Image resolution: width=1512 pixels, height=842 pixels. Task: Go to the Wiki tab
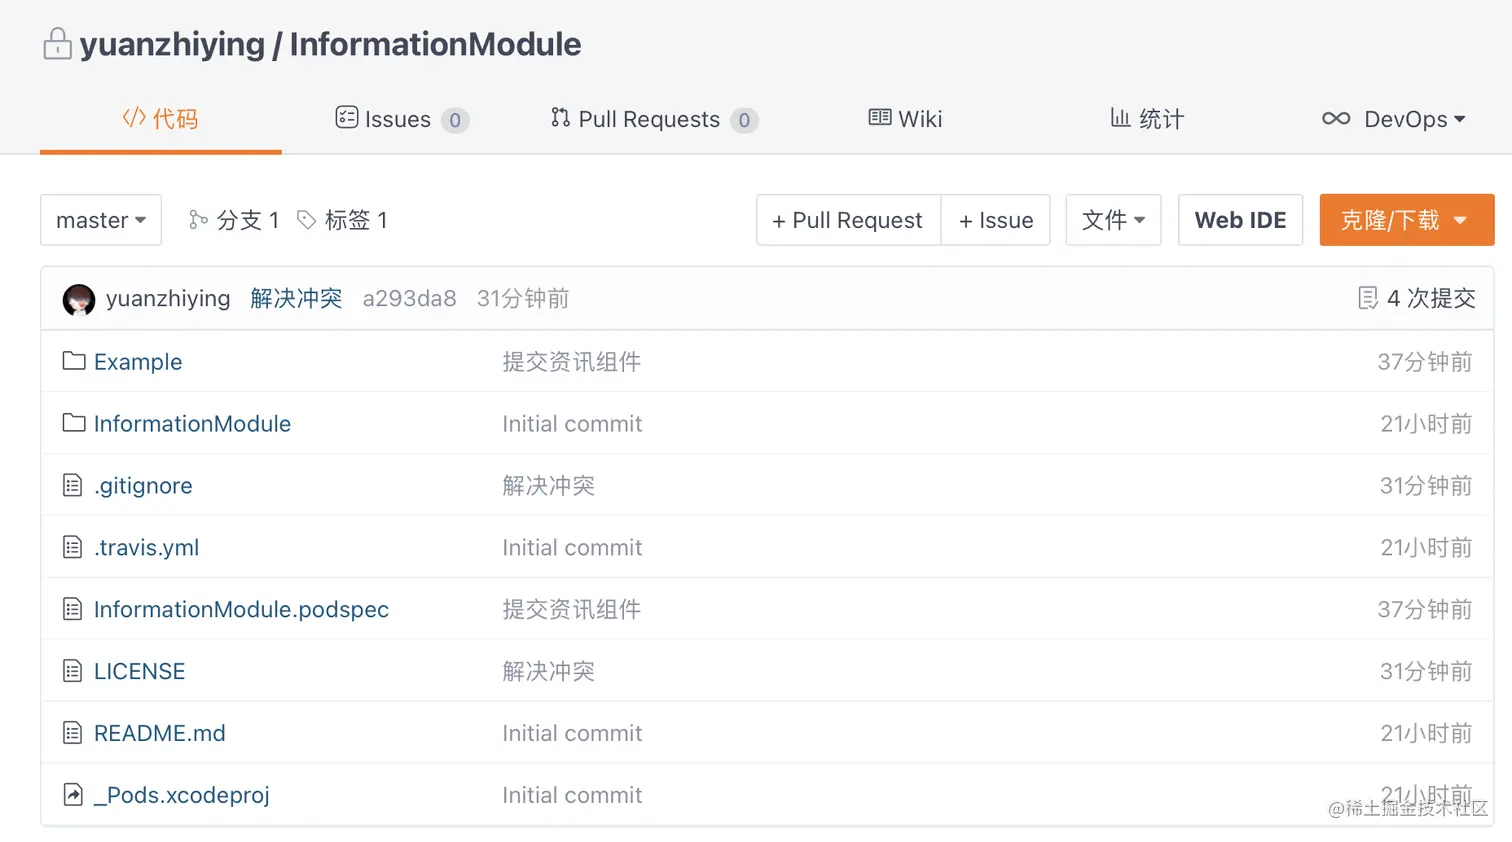905,119
